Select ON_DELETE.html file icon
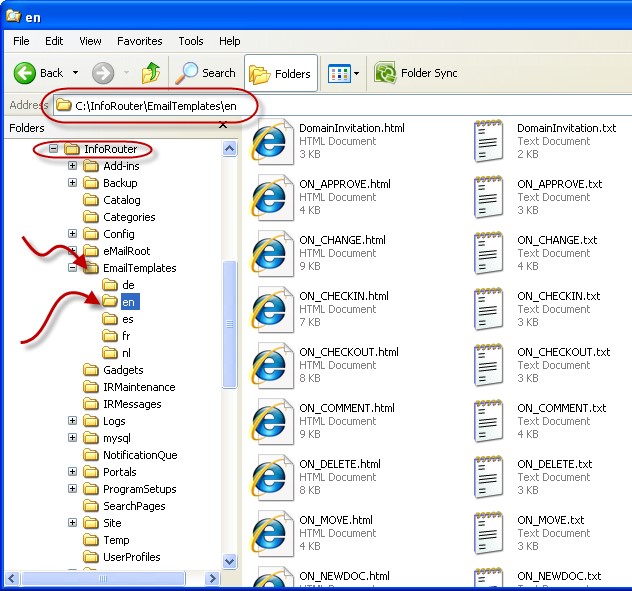The image size is (632, 591). (x=271, y=477)
